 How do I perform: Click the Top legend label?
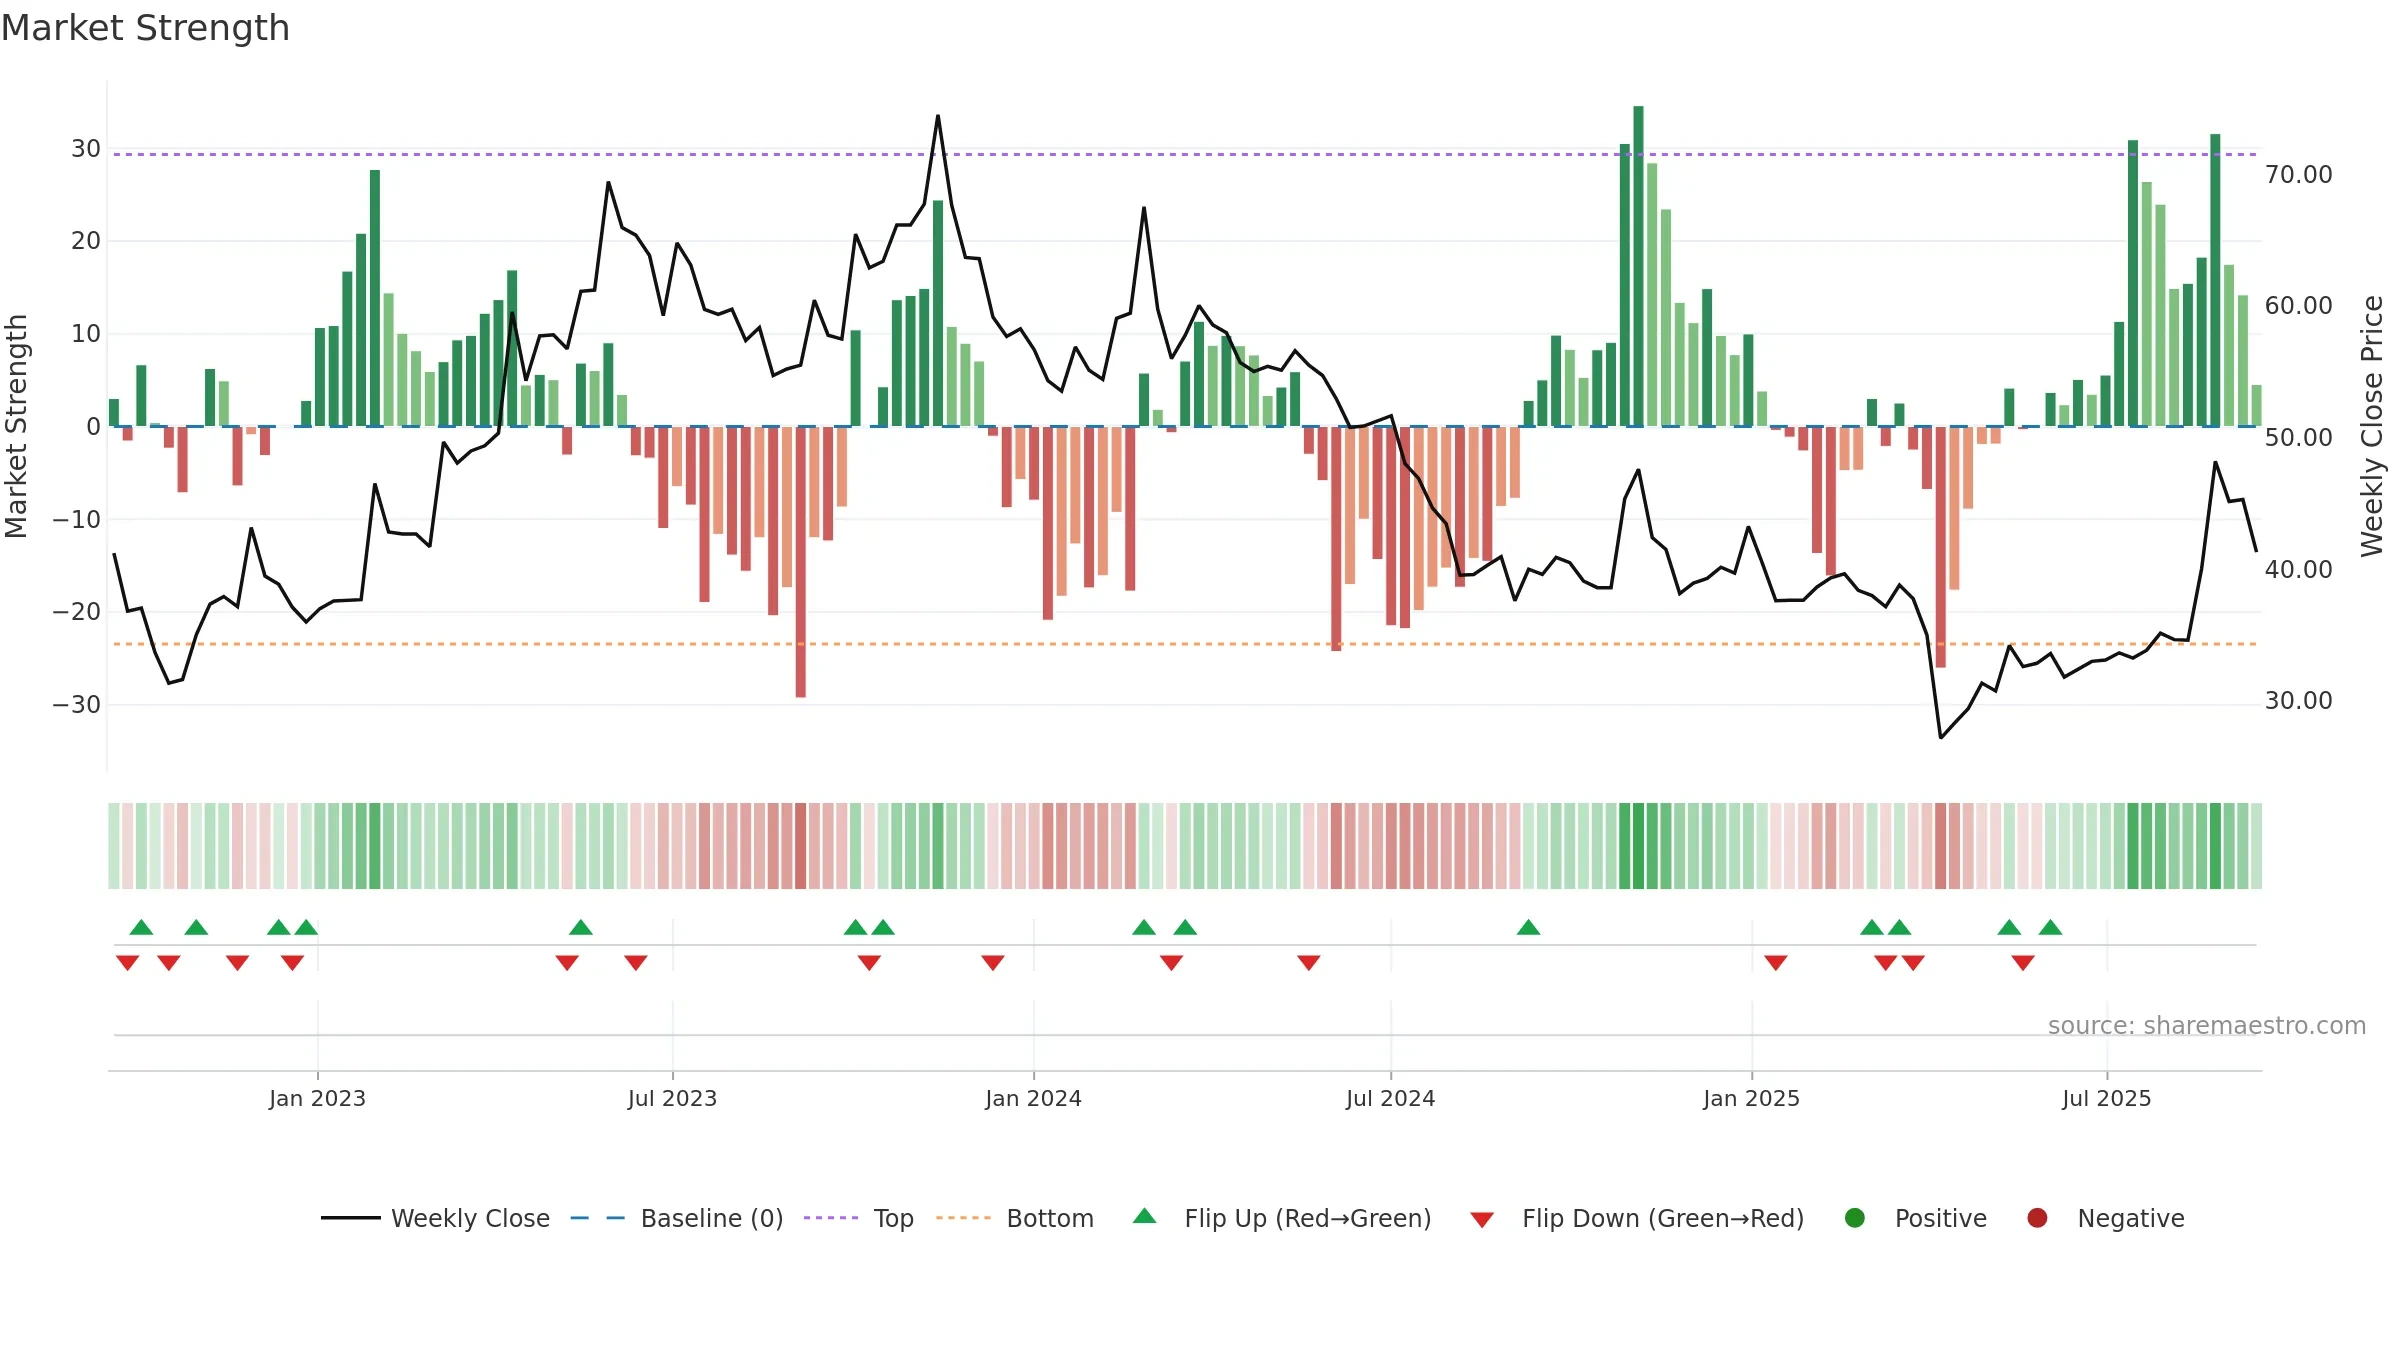point(893,1218)
